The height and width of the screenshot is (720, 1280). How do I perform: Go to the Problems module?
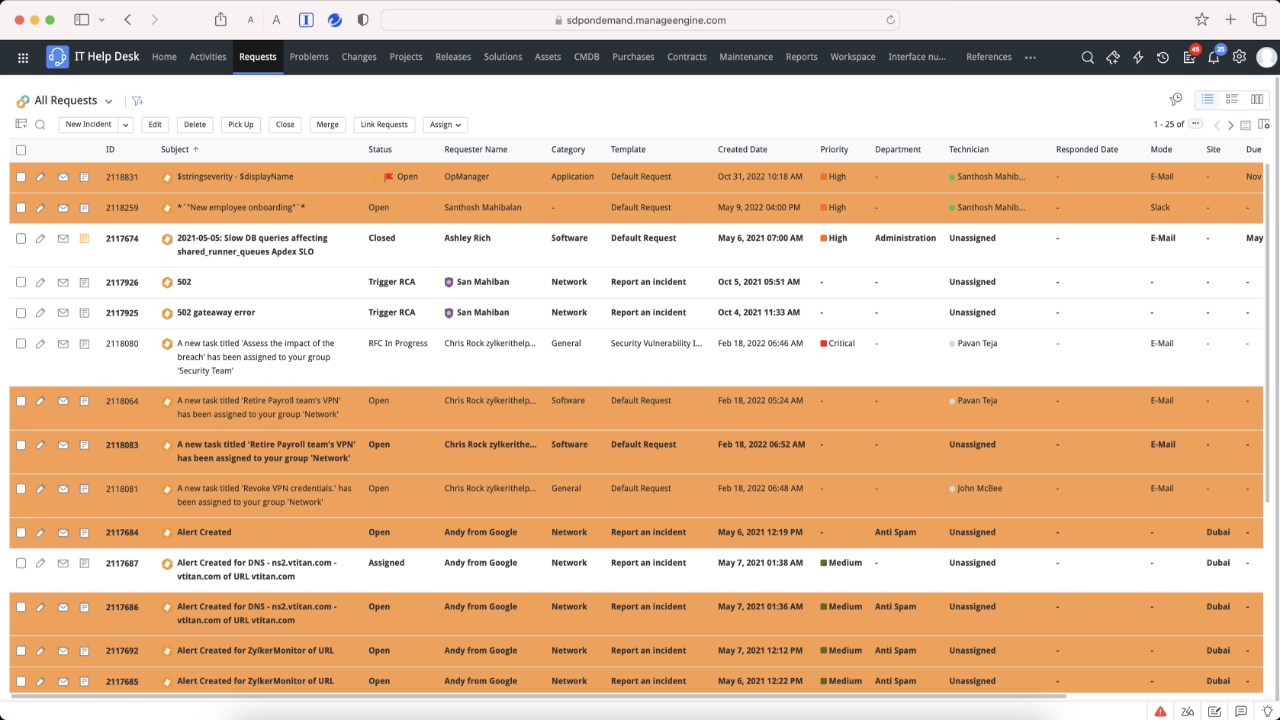click(x=309, y=57)
